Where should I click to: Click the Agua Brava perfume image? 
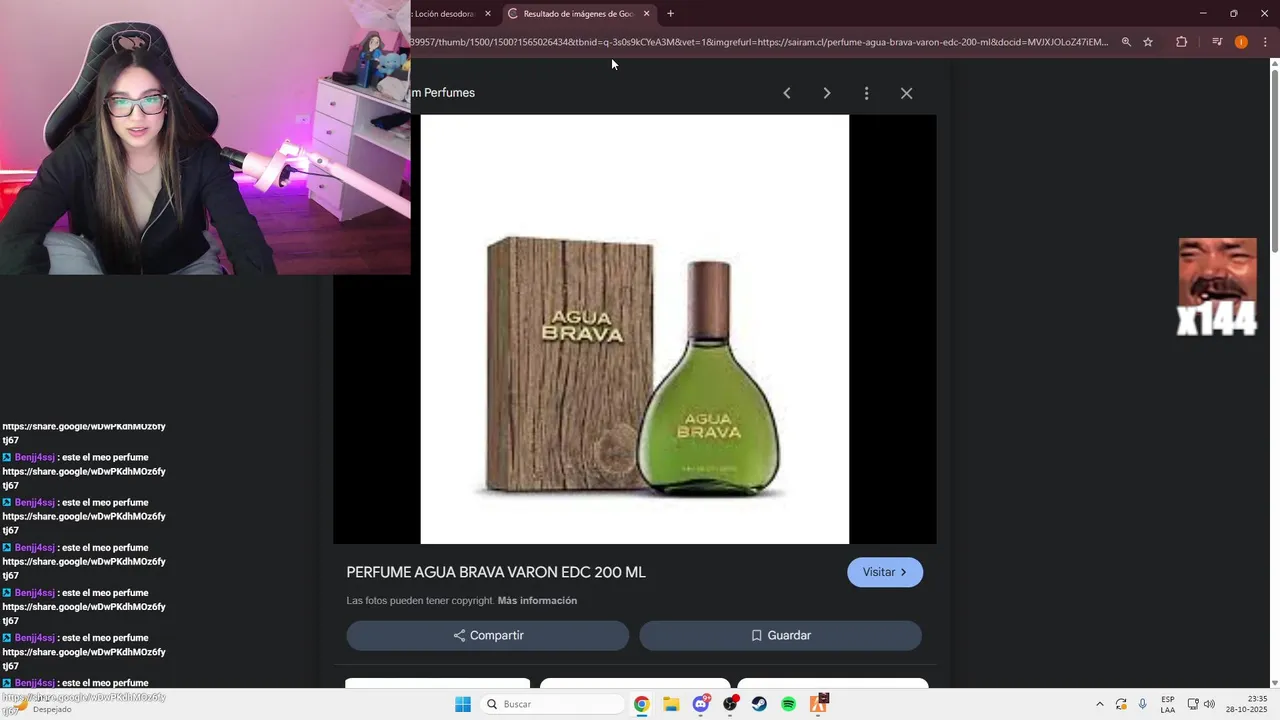click(x=635, y=329)
